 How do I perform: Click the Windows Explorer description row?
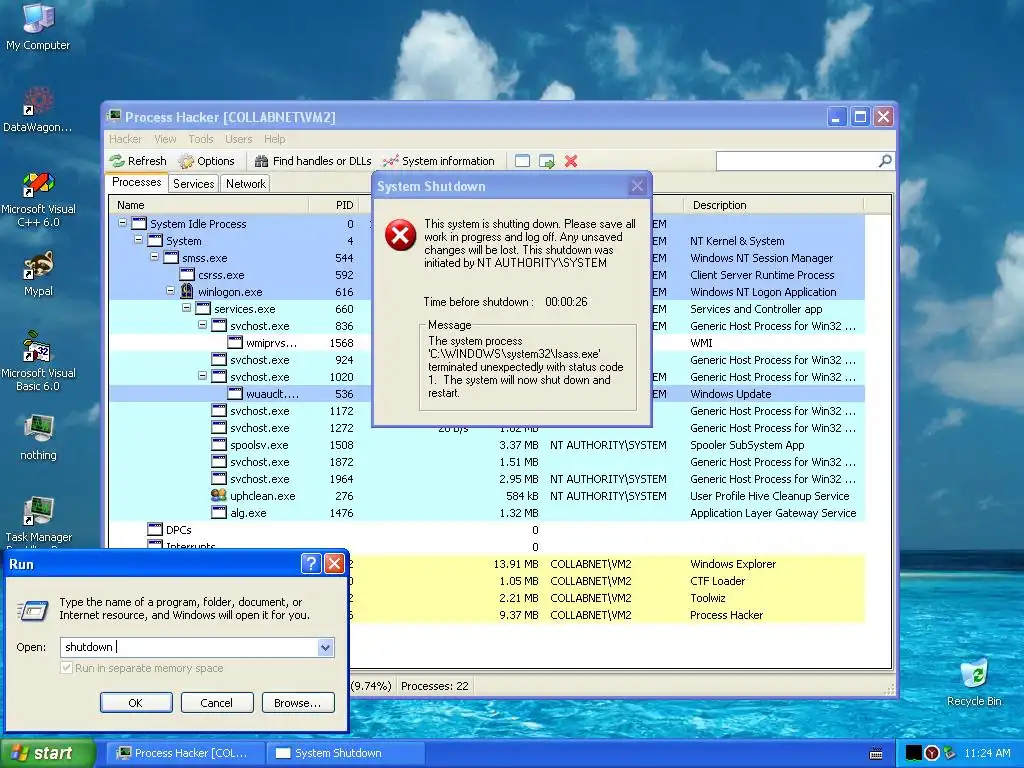pyautogui.click(x=733, y=564)
